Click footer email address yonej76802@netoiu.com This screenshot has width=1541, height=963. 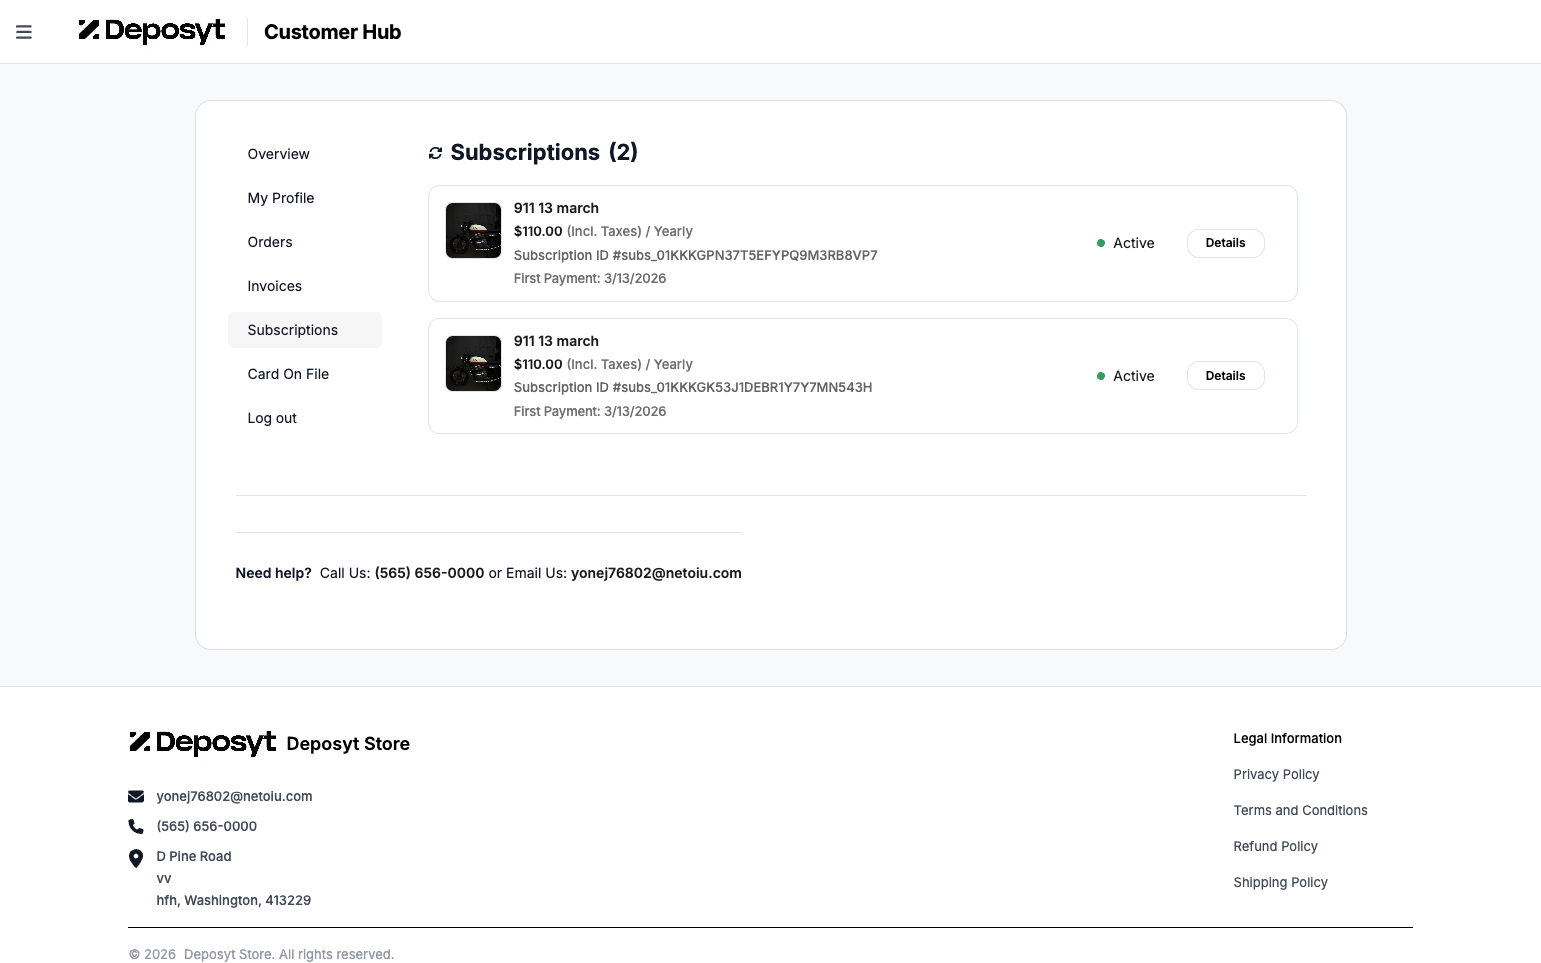(x=234, y=796)
